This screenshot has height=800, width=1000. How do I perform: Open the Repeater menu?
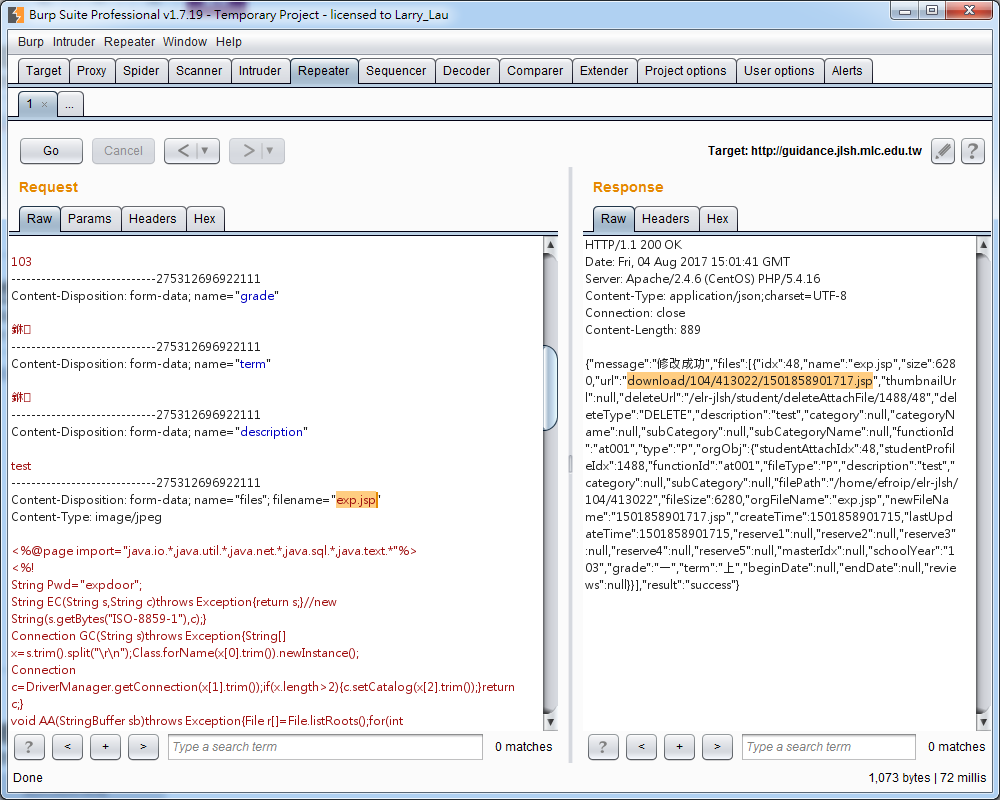pyautogui.click(x=129, y=41)
